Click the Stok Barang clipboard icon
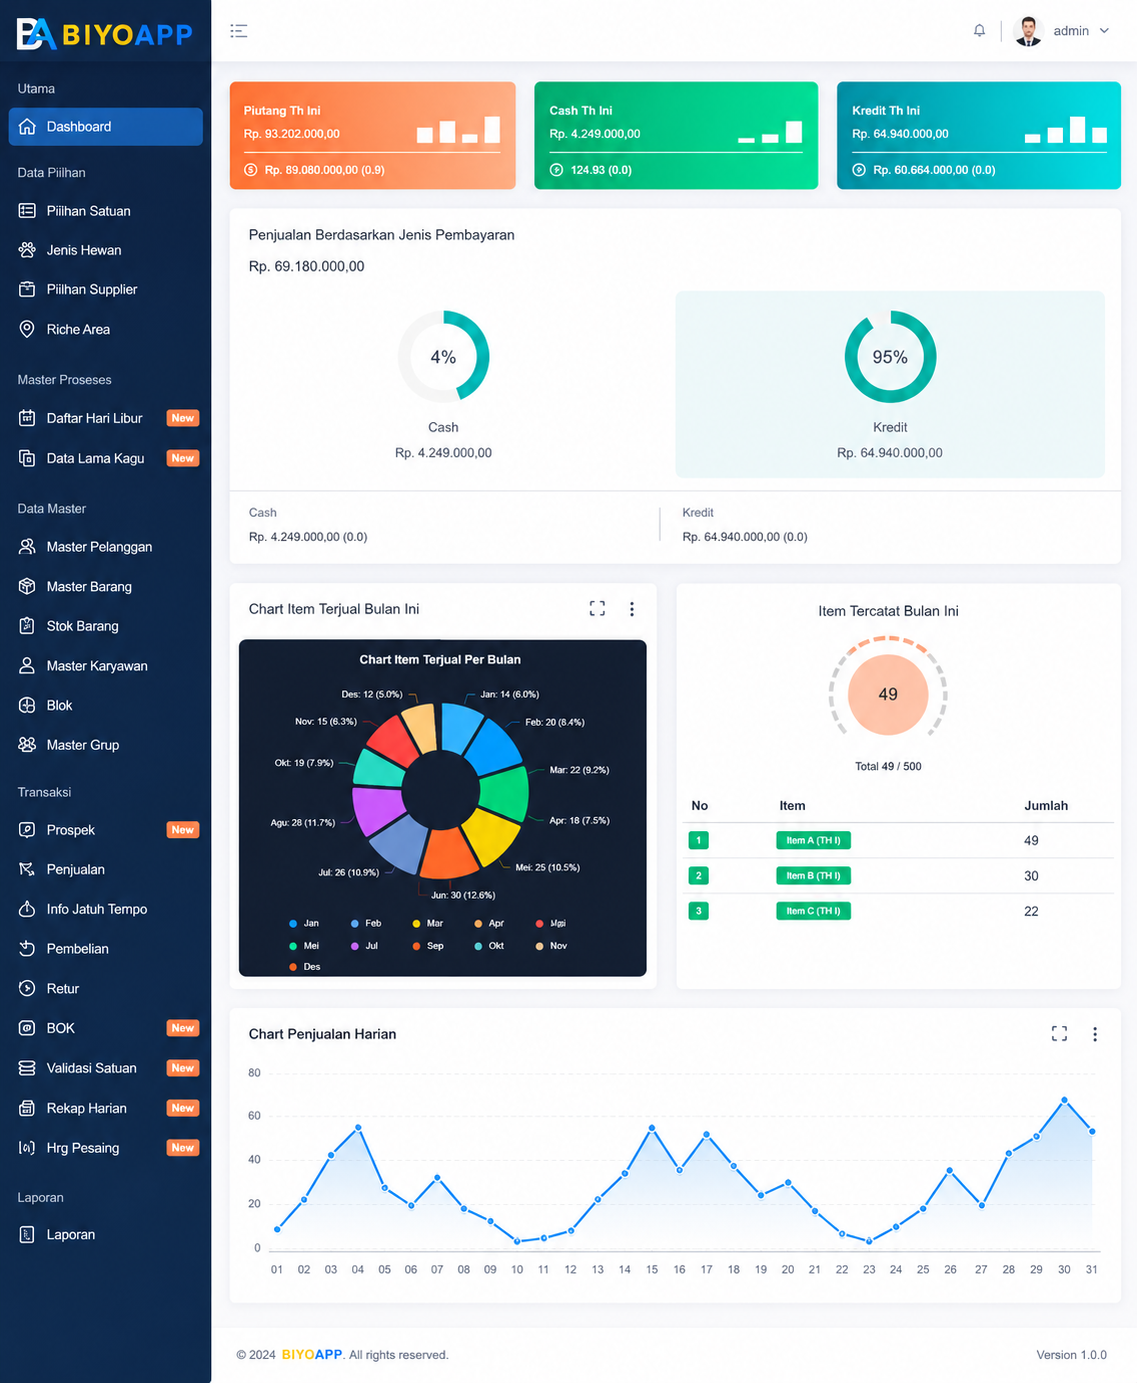This screenshot has width=1137, height=1383. click(x=27, y=626)
